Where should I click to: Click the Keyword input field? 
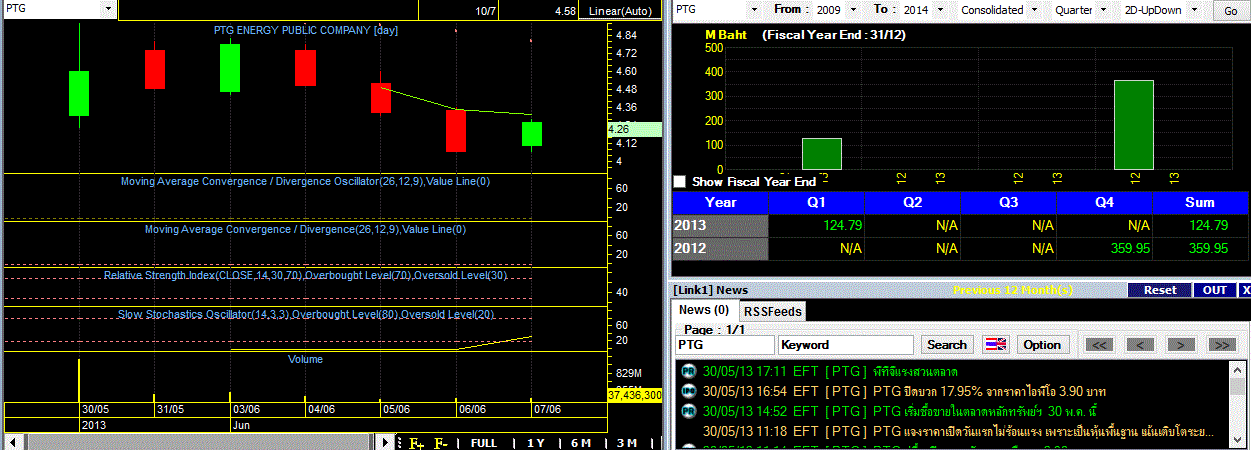coord(846,344)
